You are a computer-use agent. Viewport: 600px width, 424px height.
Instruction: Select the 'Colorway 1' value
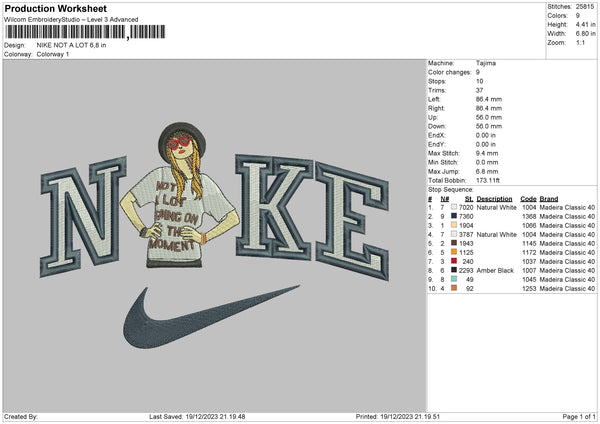click(x=53, y=54)
